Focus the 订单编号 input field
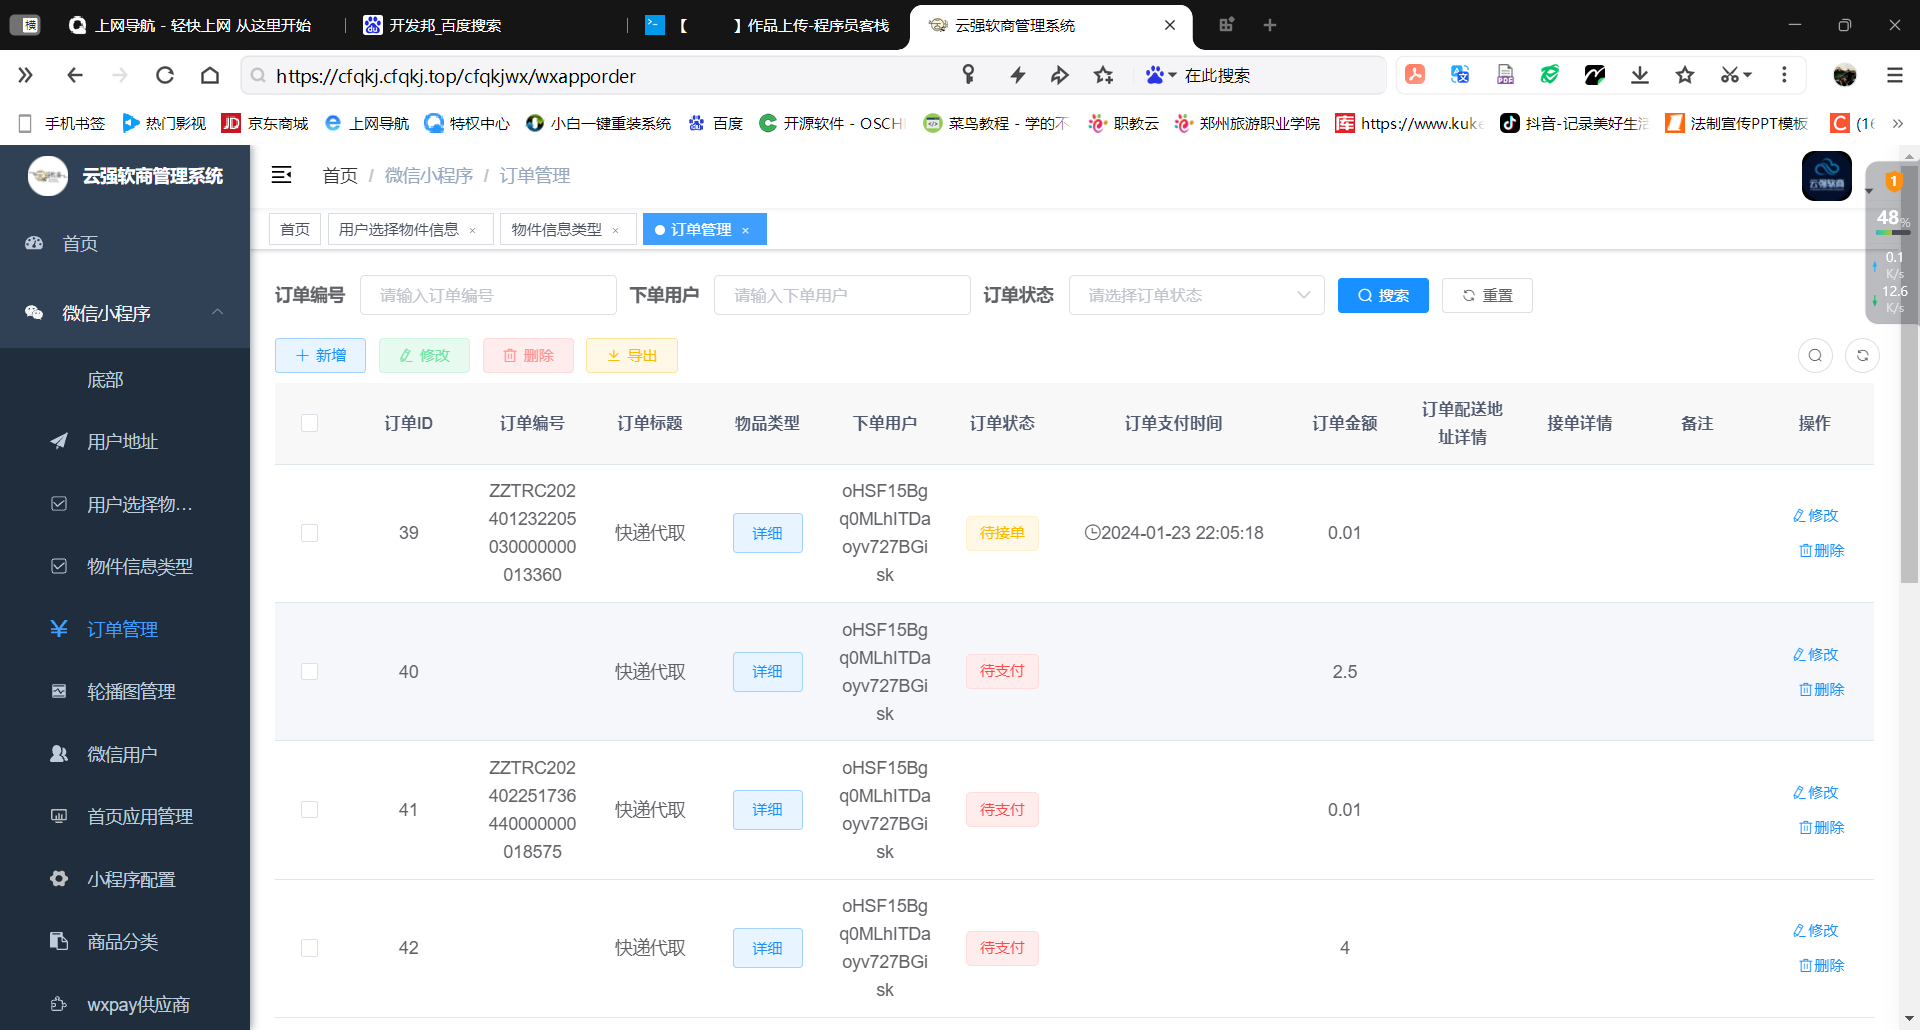1920x1030 pixels. point(488,295)
